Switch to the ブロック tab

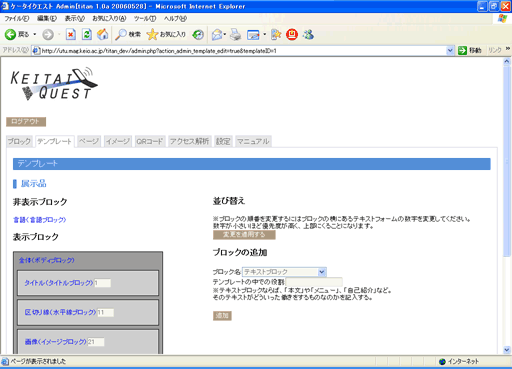coord(19,141)
